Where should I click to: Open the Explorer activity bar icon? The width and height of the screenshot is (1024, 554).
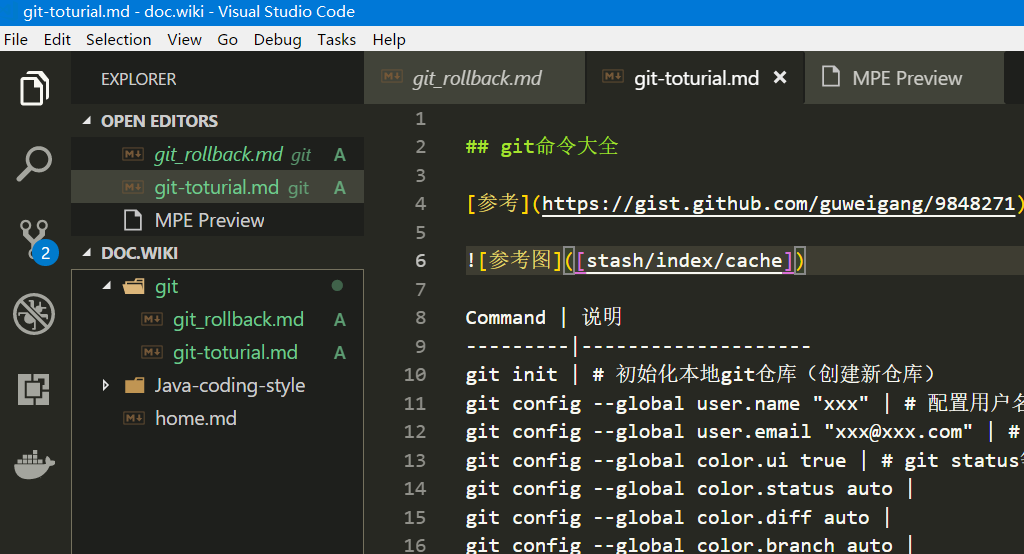coord(34,88)
